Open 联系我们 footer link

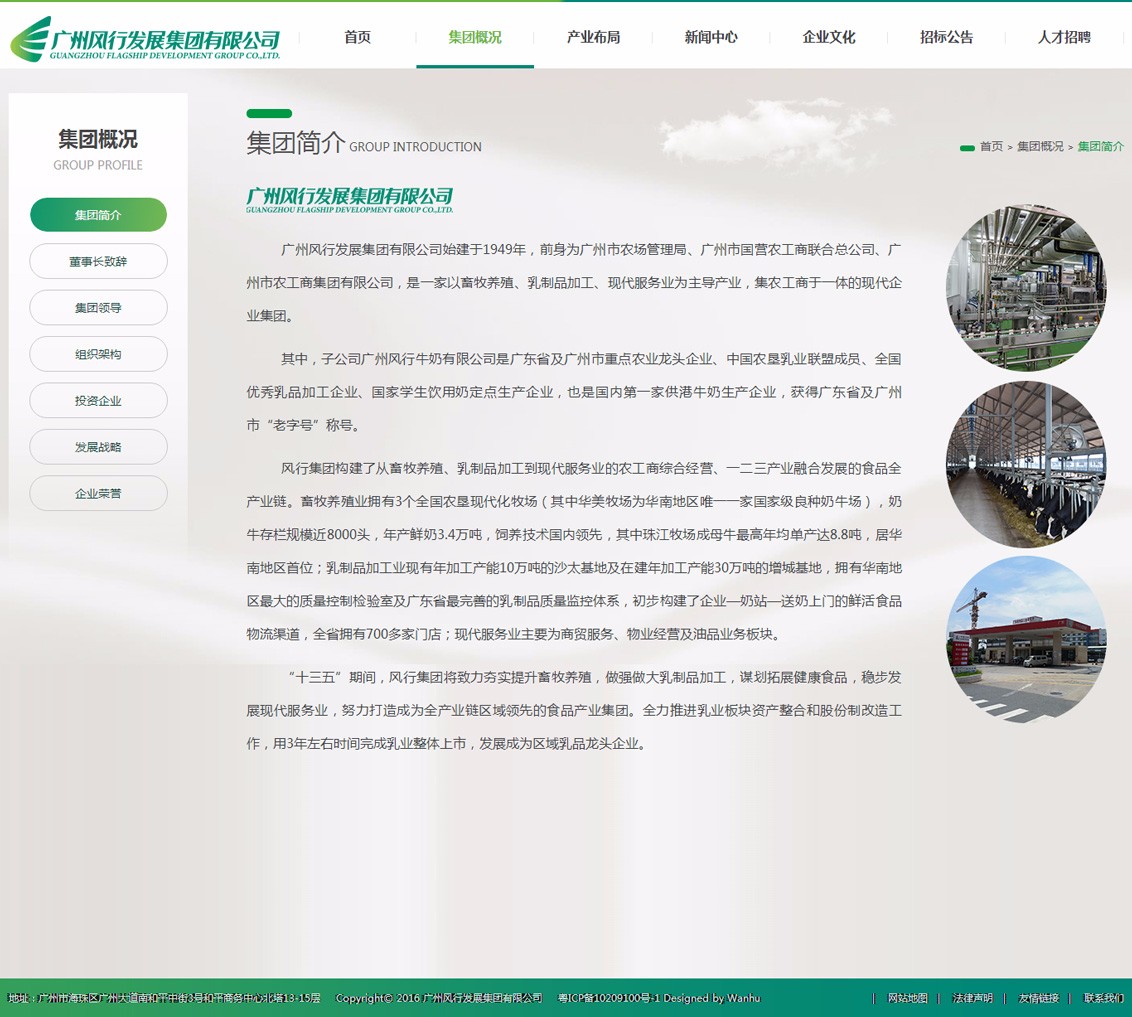point(1104,998)
